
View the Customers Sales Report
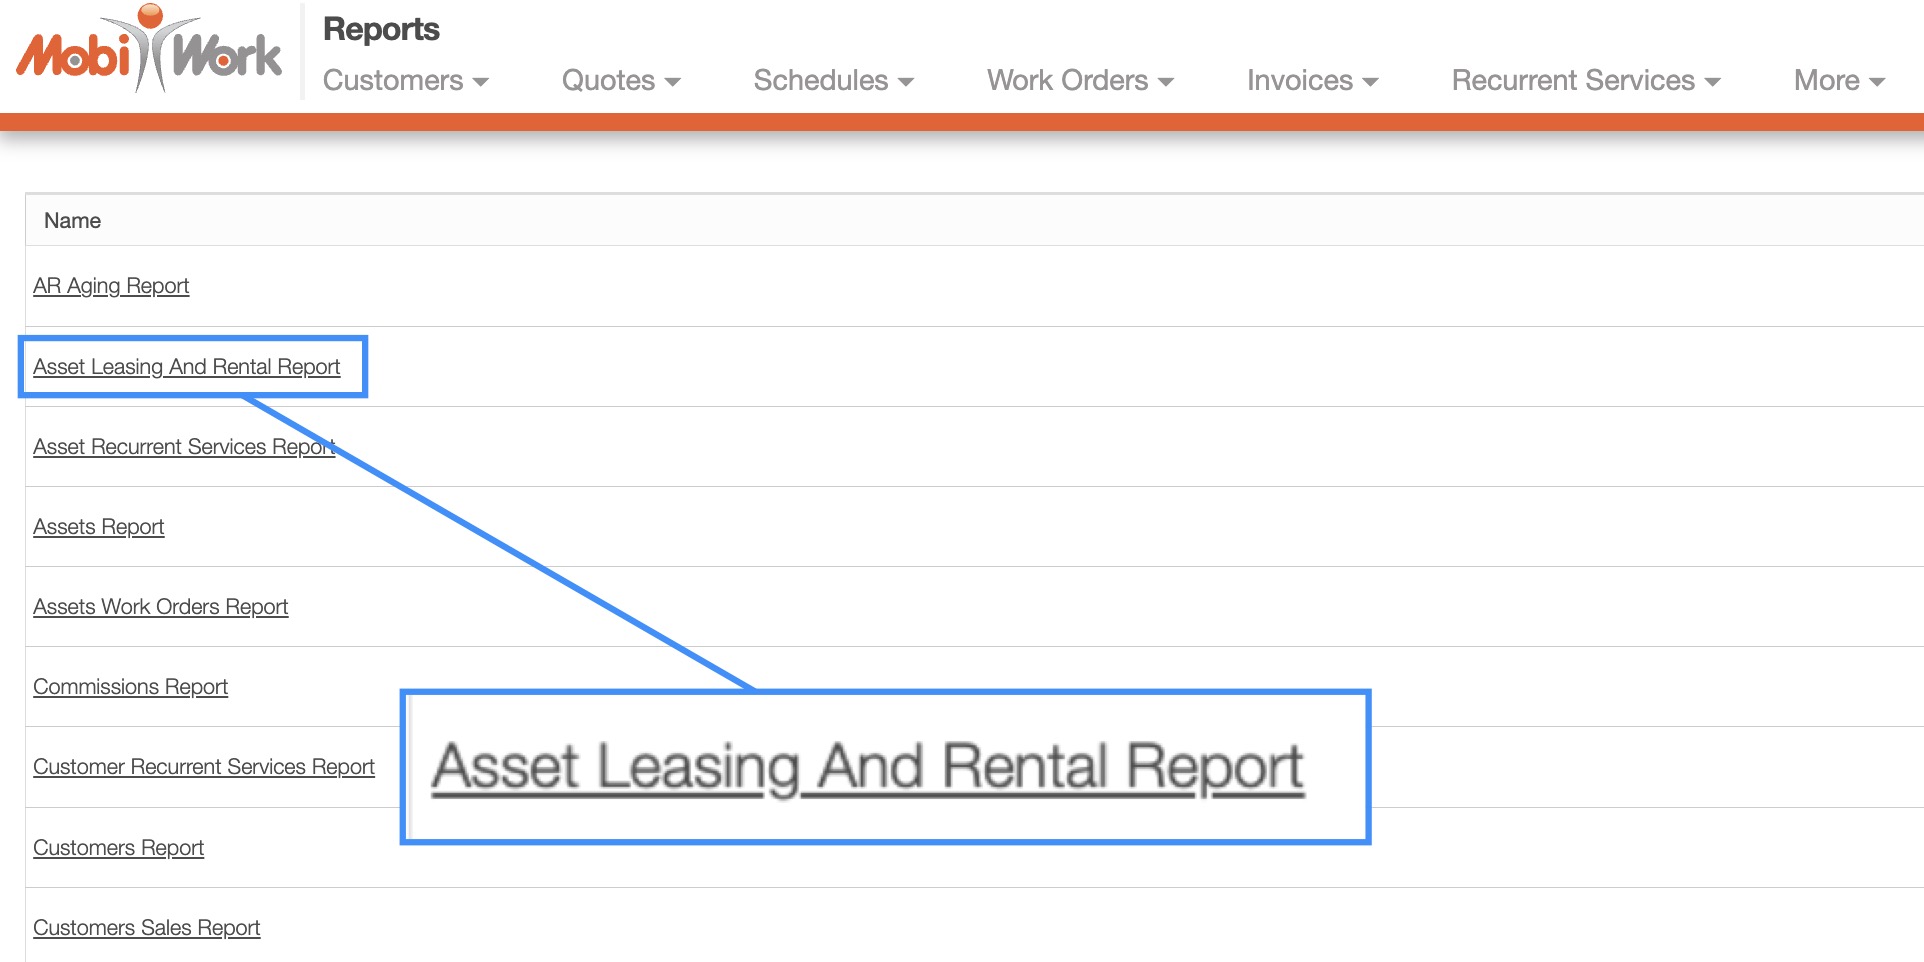147,928
